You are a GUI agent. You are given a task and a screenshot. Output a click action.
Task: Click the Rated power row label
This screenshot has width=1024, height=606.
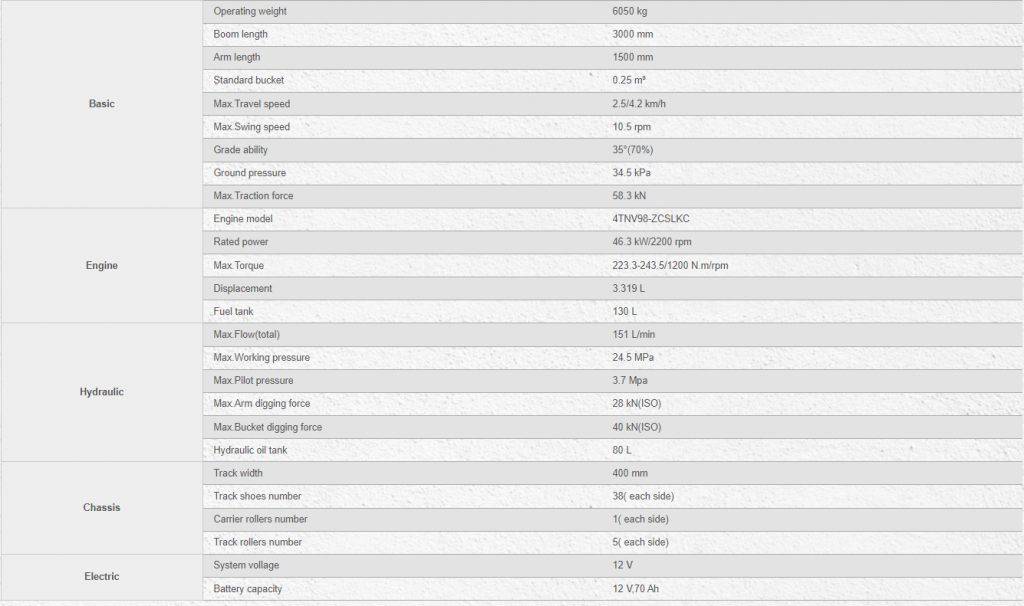[x=241, y=242]
